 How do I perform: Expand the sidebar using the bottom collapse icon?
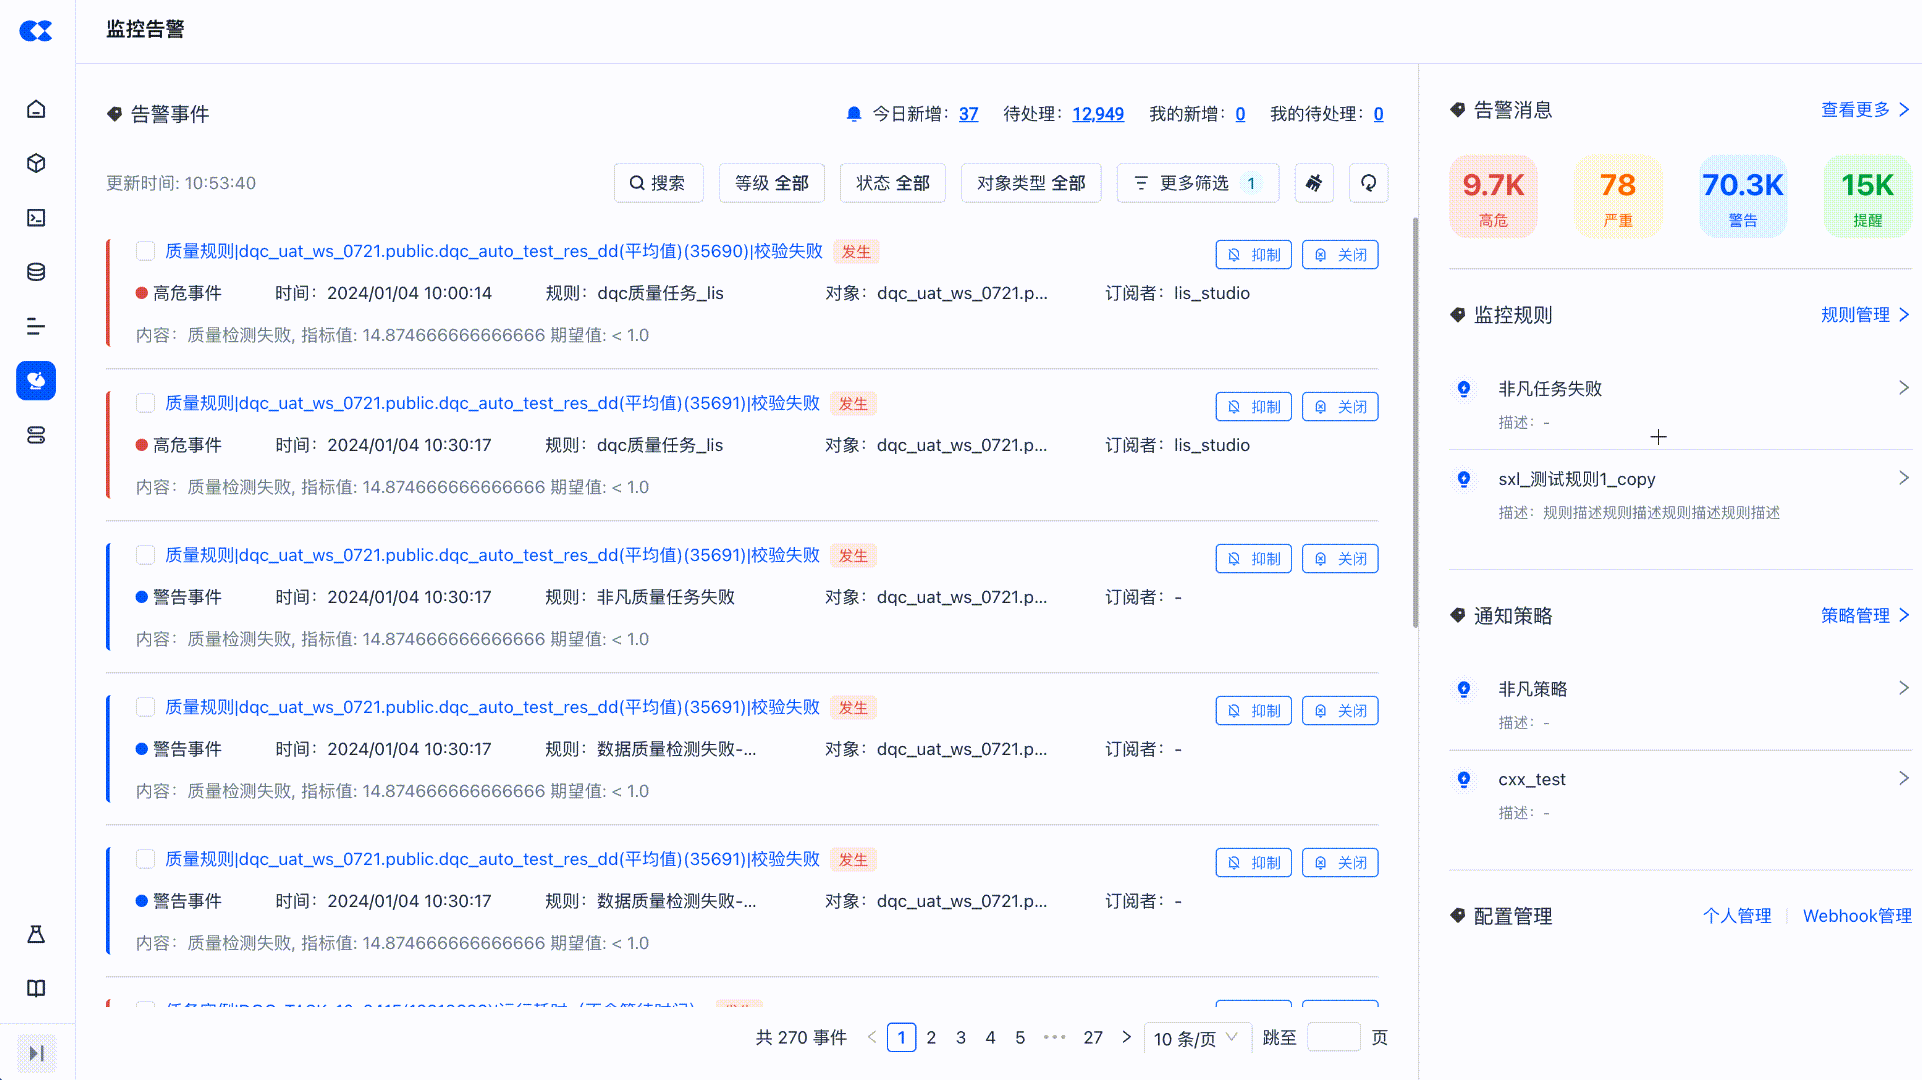[x=37, y=1053]
